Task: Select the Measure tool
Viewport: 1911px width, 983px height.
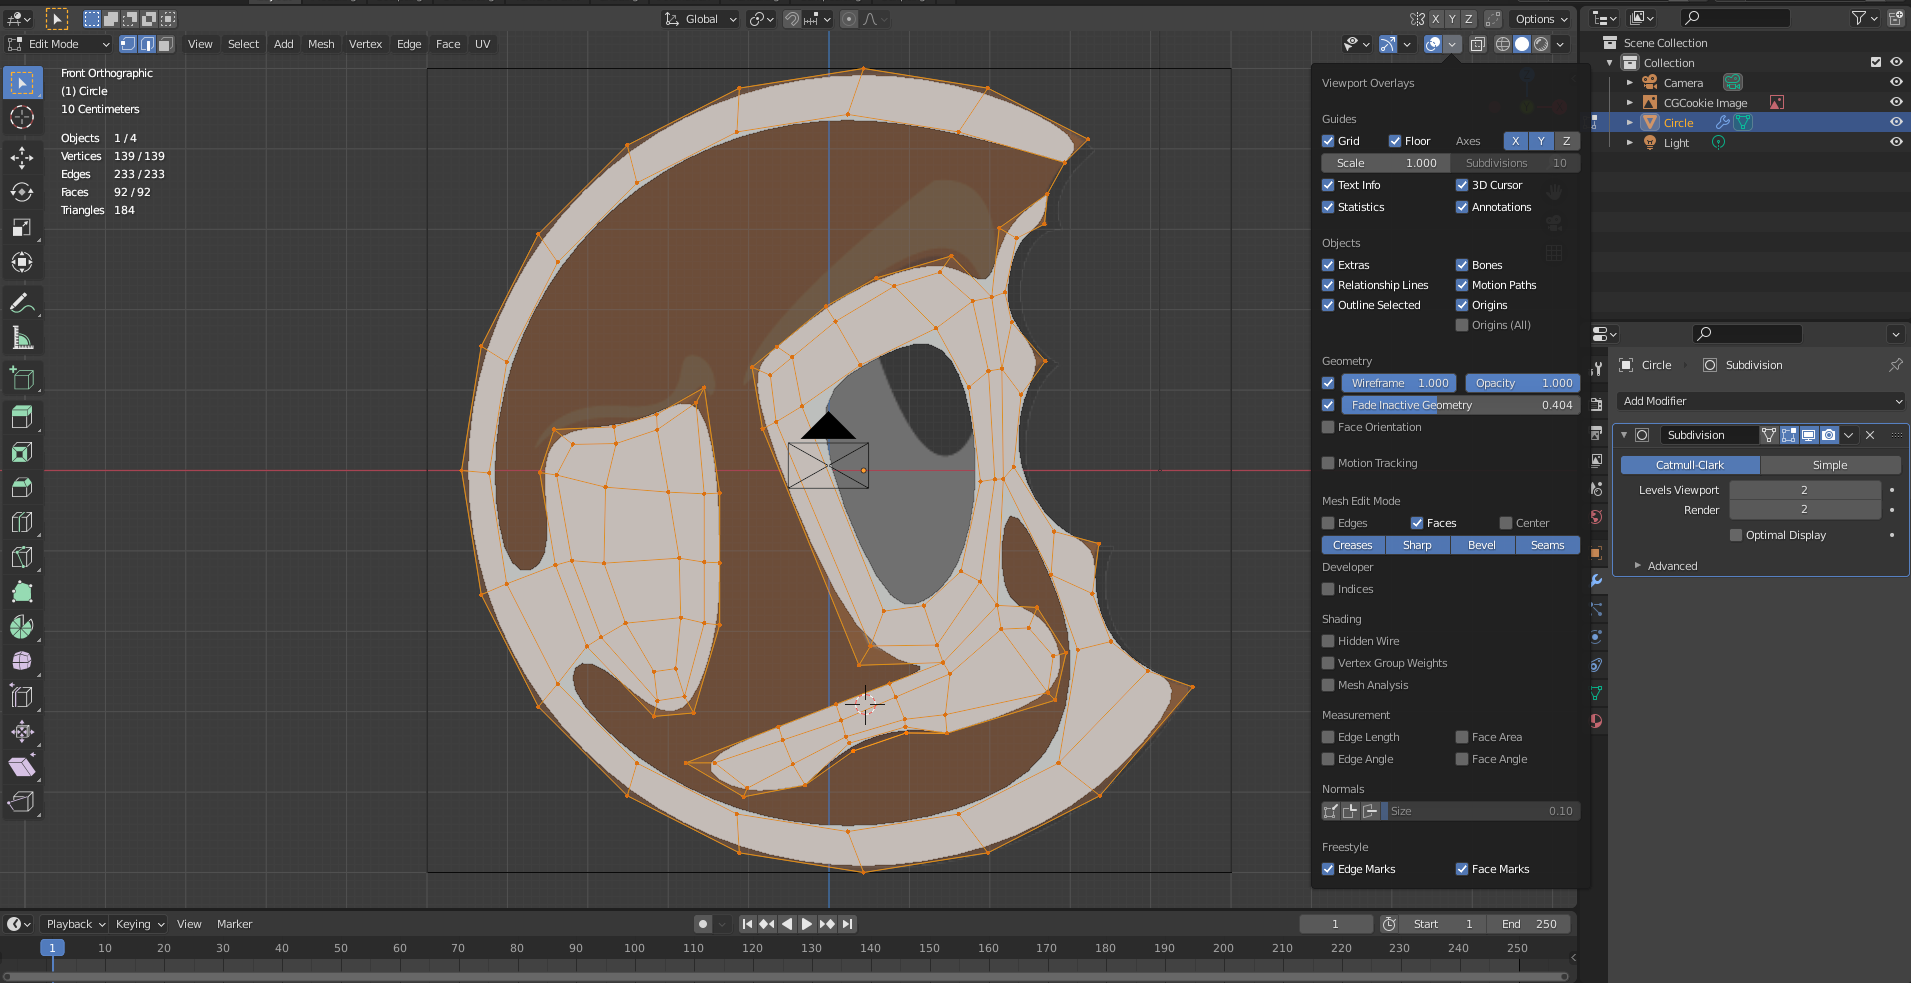Action: [22, 337]
